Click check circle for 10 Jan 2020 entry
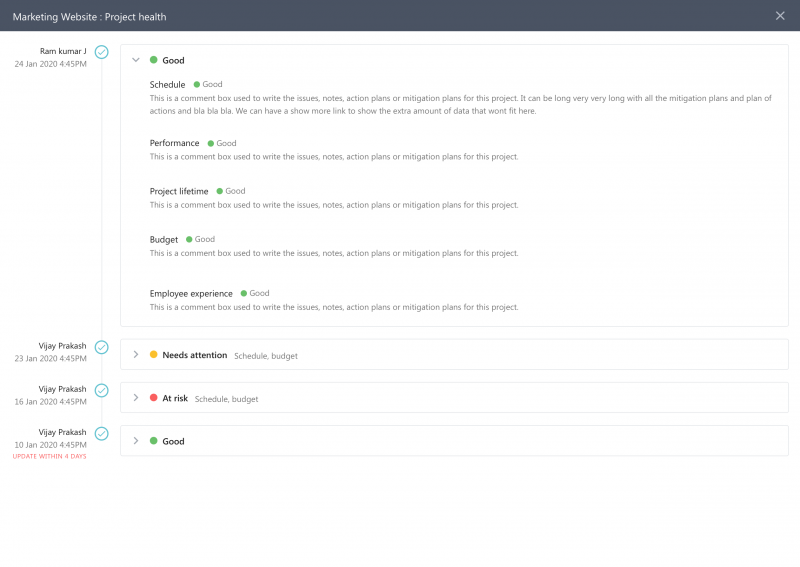Screen dimensions: 800x567 coord(102,434)
